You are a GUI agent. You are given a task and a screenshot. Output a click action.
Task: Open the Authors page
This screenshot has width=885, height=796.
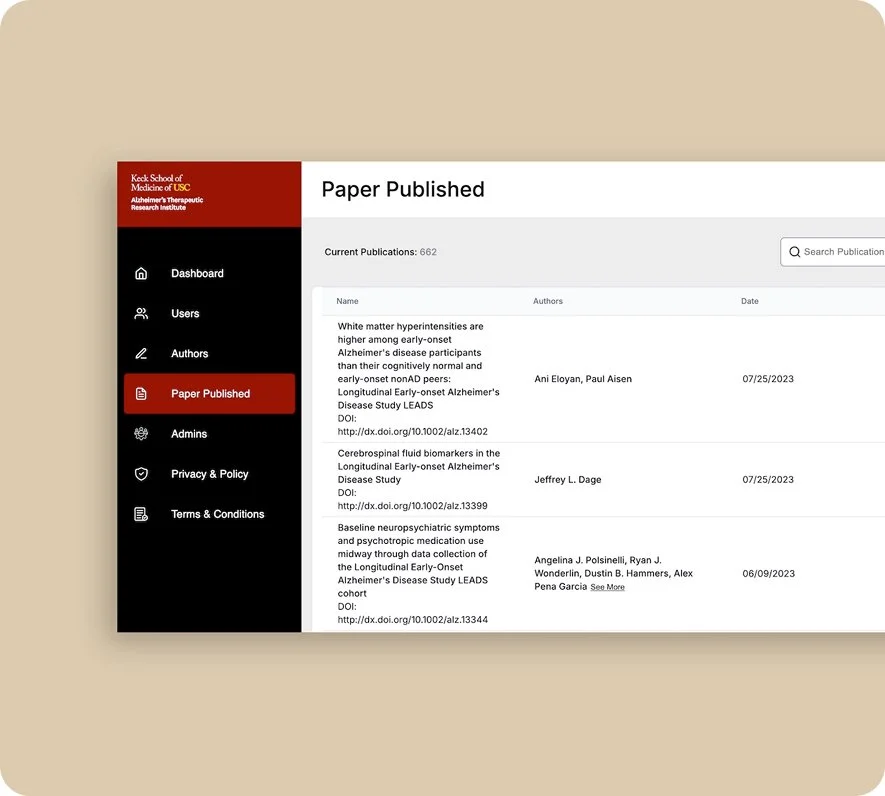[x=209, y=353]
